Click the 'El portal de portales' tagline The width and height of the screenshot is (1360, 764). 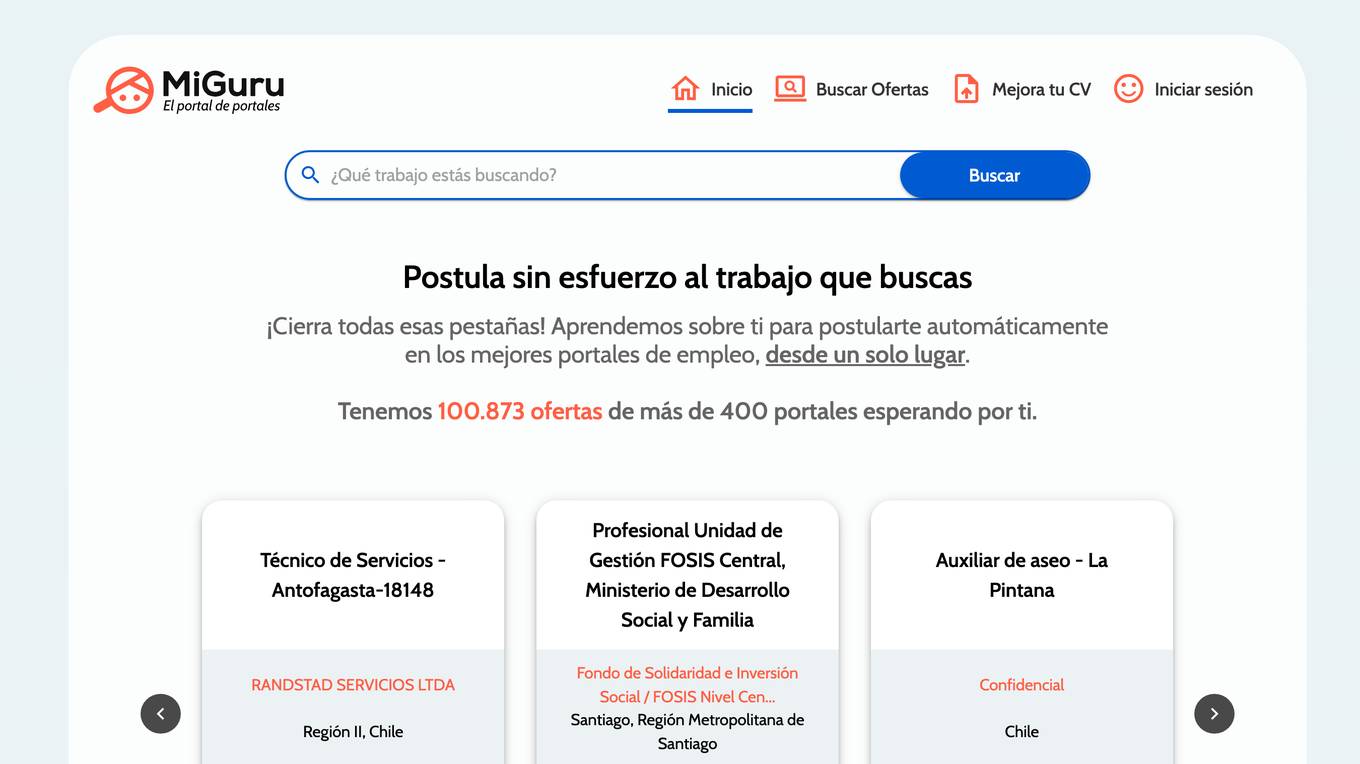tap(221, 106)
